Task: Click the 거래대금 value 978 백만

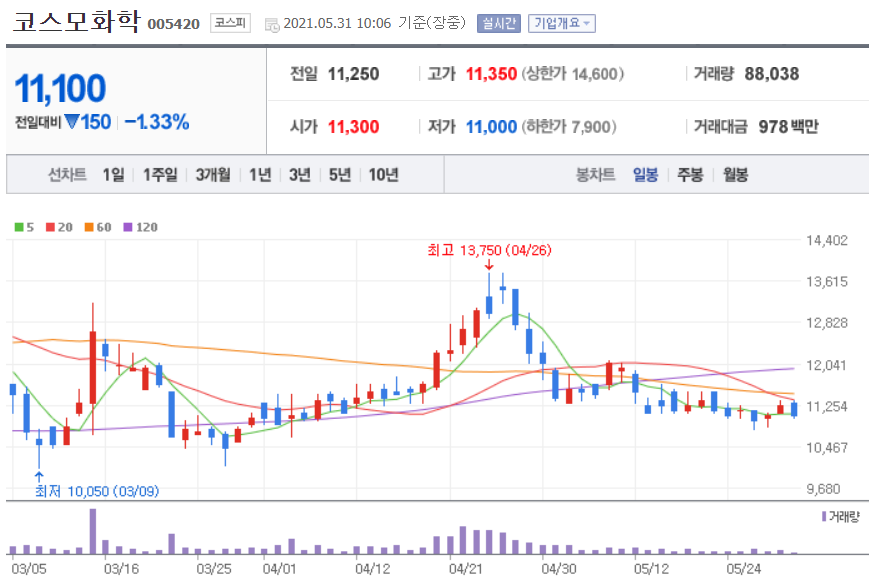Action: [x=788, y=127]
